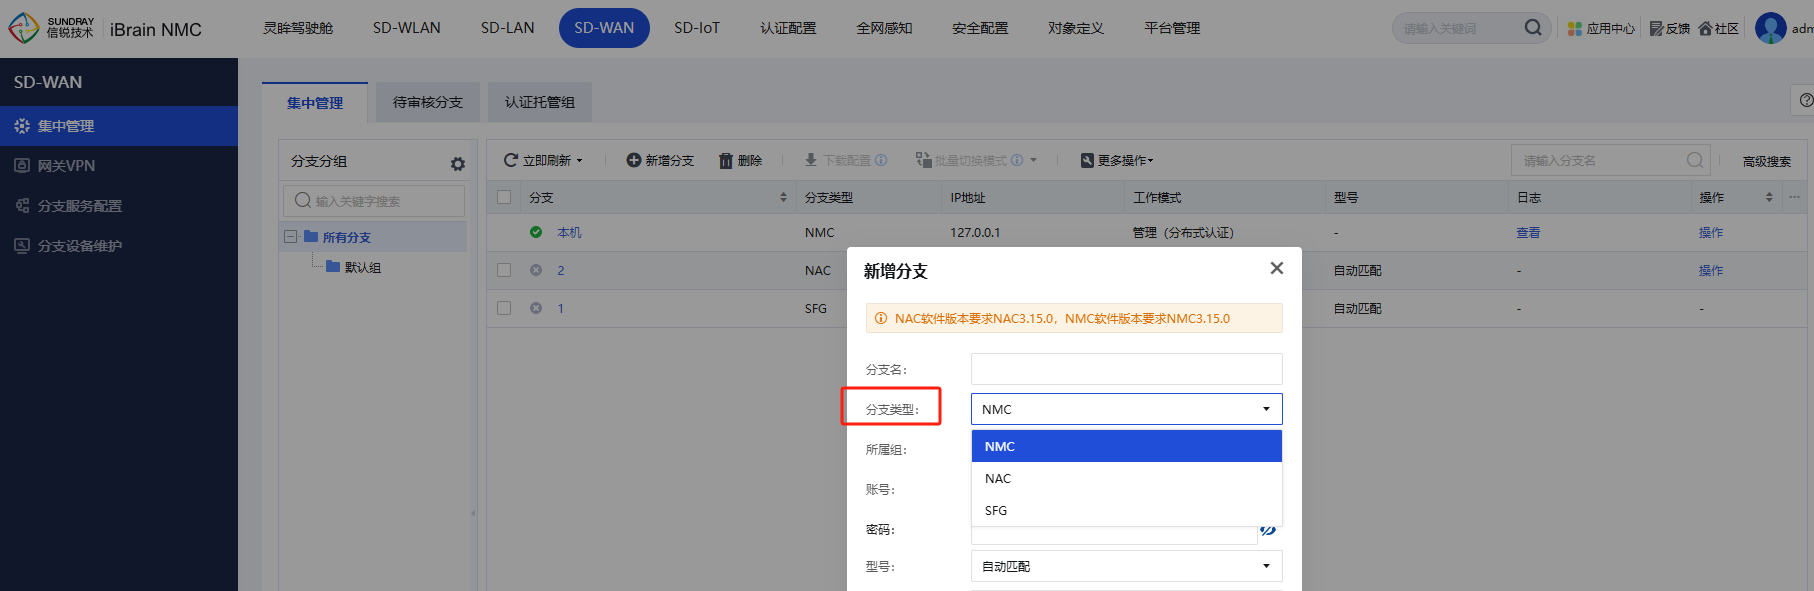Open 安全配置 in the top navigation
This screenshot has width=1814, height=591.
pos(980,28)
